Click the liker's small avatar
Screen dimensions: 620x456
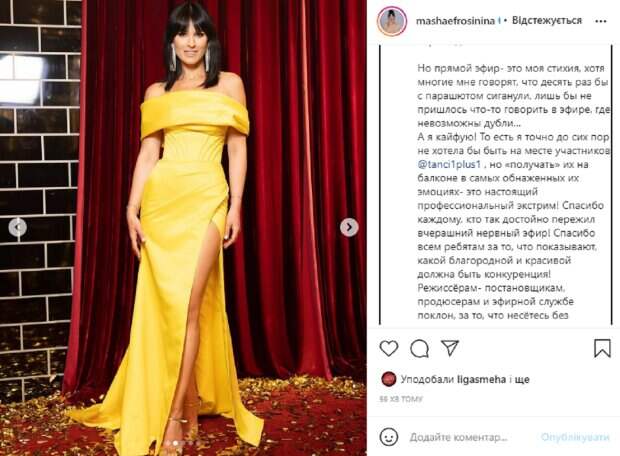tap(389, 379)
